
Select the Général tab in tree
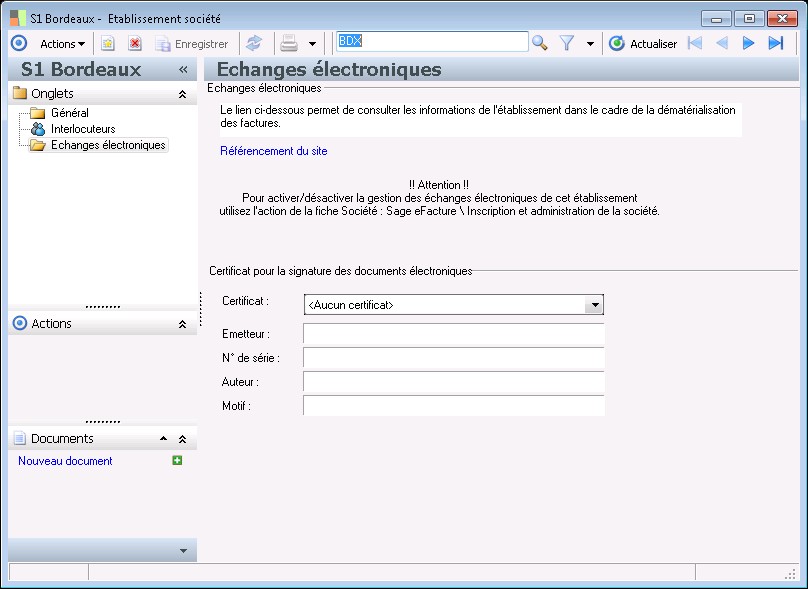coord(70,113)
